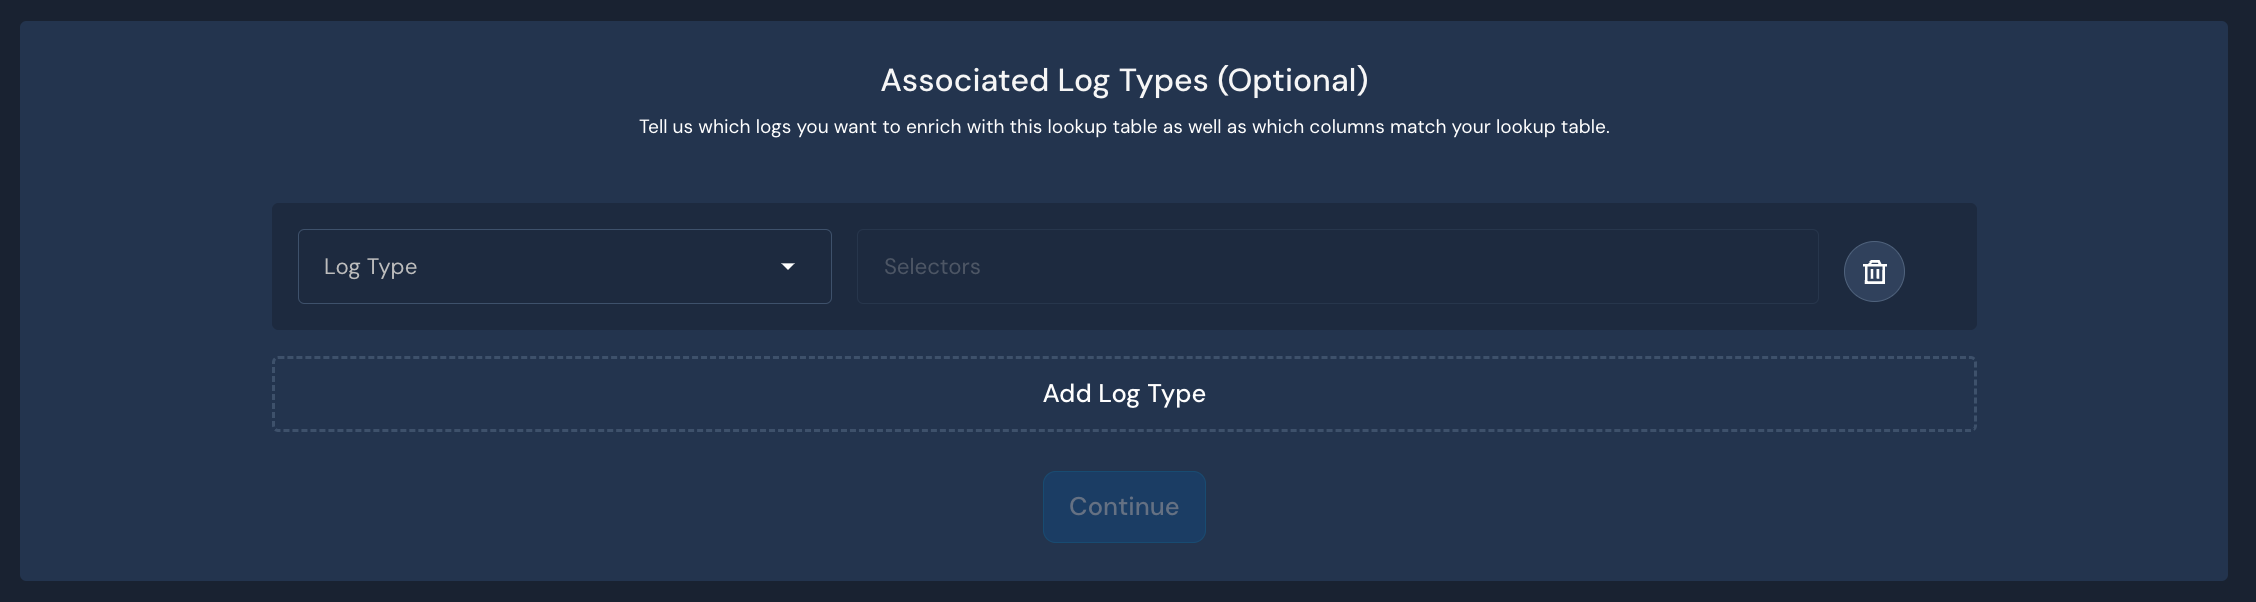Select the Selectors field to add columns
The height and width of the screenshot is (602, 2256).
pyautogui.click(x=1338, y=266)
